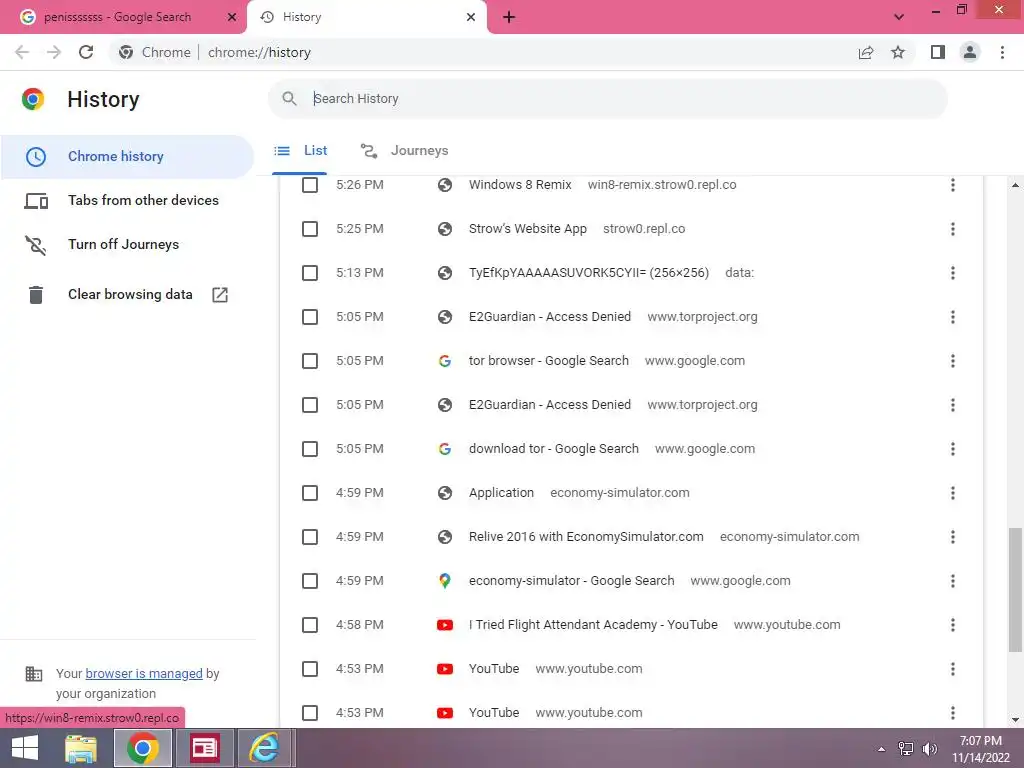Switch to the Google Search browser tab
This screenshot has width=1024, height=768.
123,17
